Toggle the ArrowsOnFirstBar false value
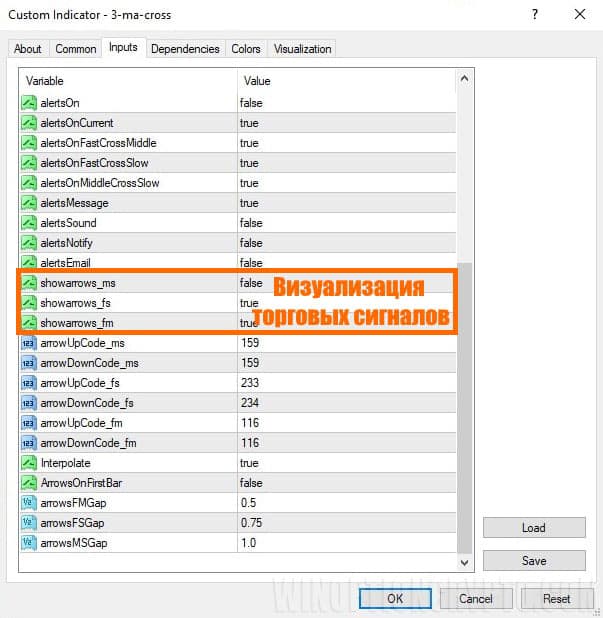The image size is (603, 618). 250,483
